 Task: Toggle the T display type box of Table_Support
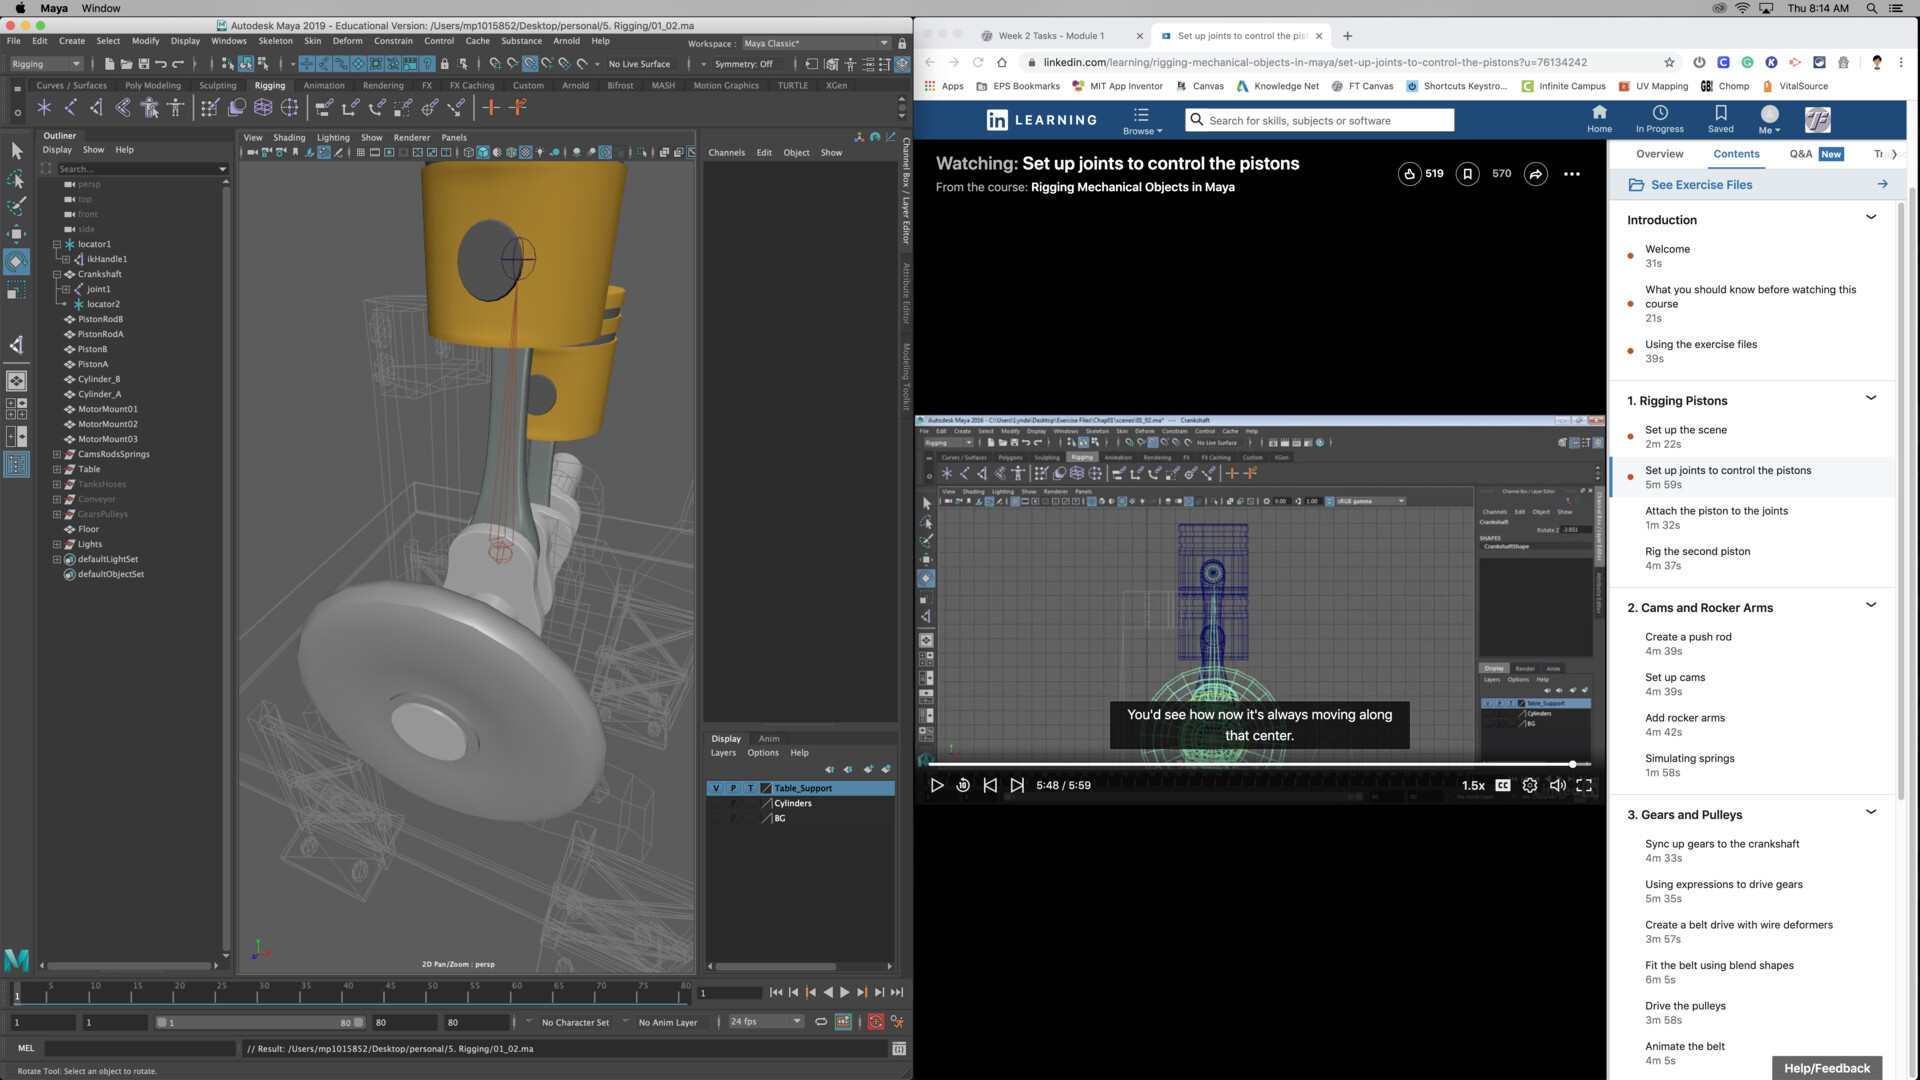coord(750,789)
